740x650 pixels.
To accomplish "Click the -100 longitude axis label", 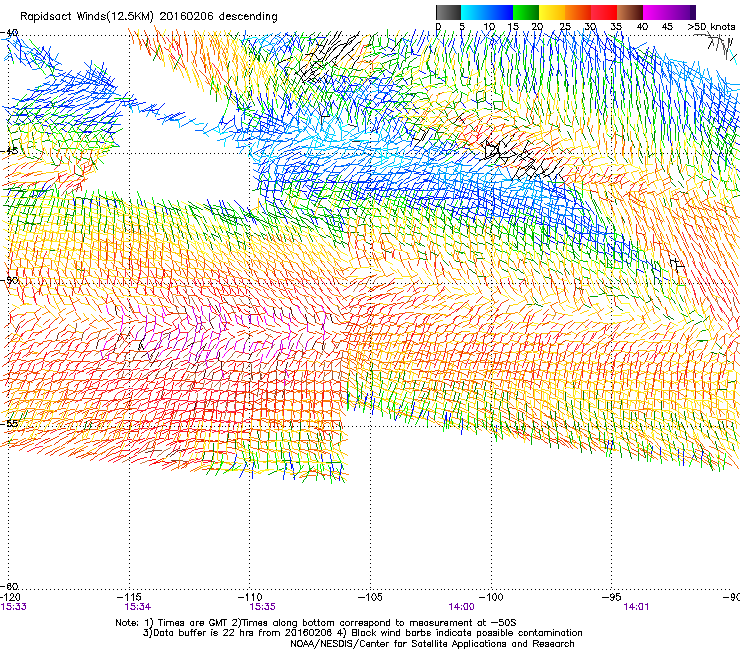I will (491, 598).
